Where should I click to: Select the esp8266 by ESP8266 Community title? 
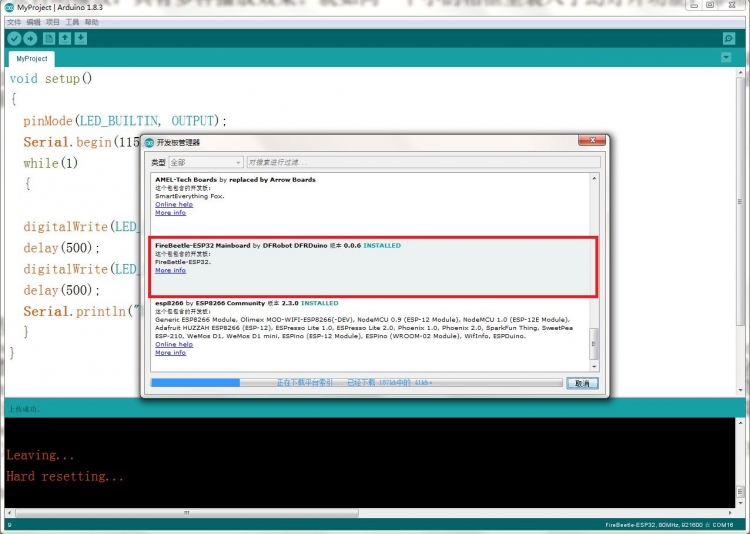click(x=210, y=303)
